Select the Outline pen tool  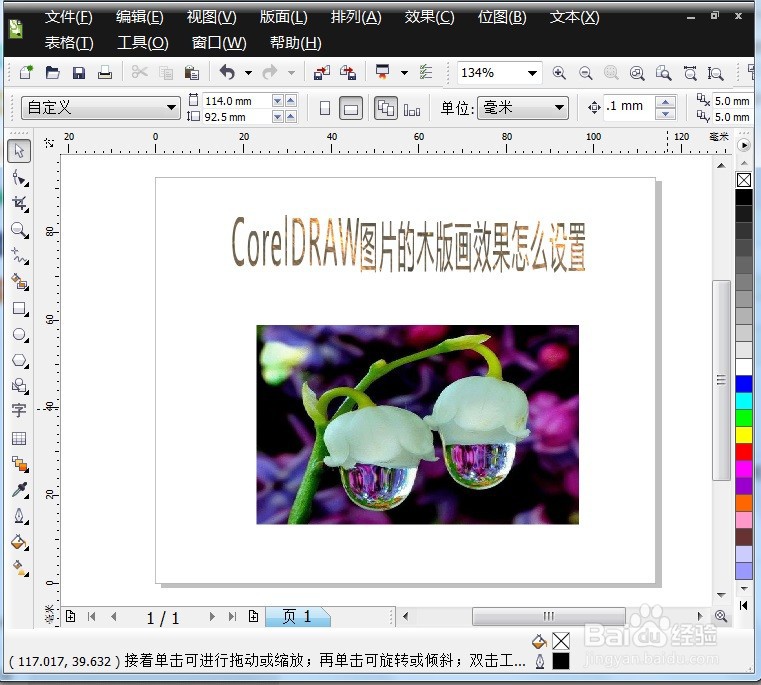19,516
